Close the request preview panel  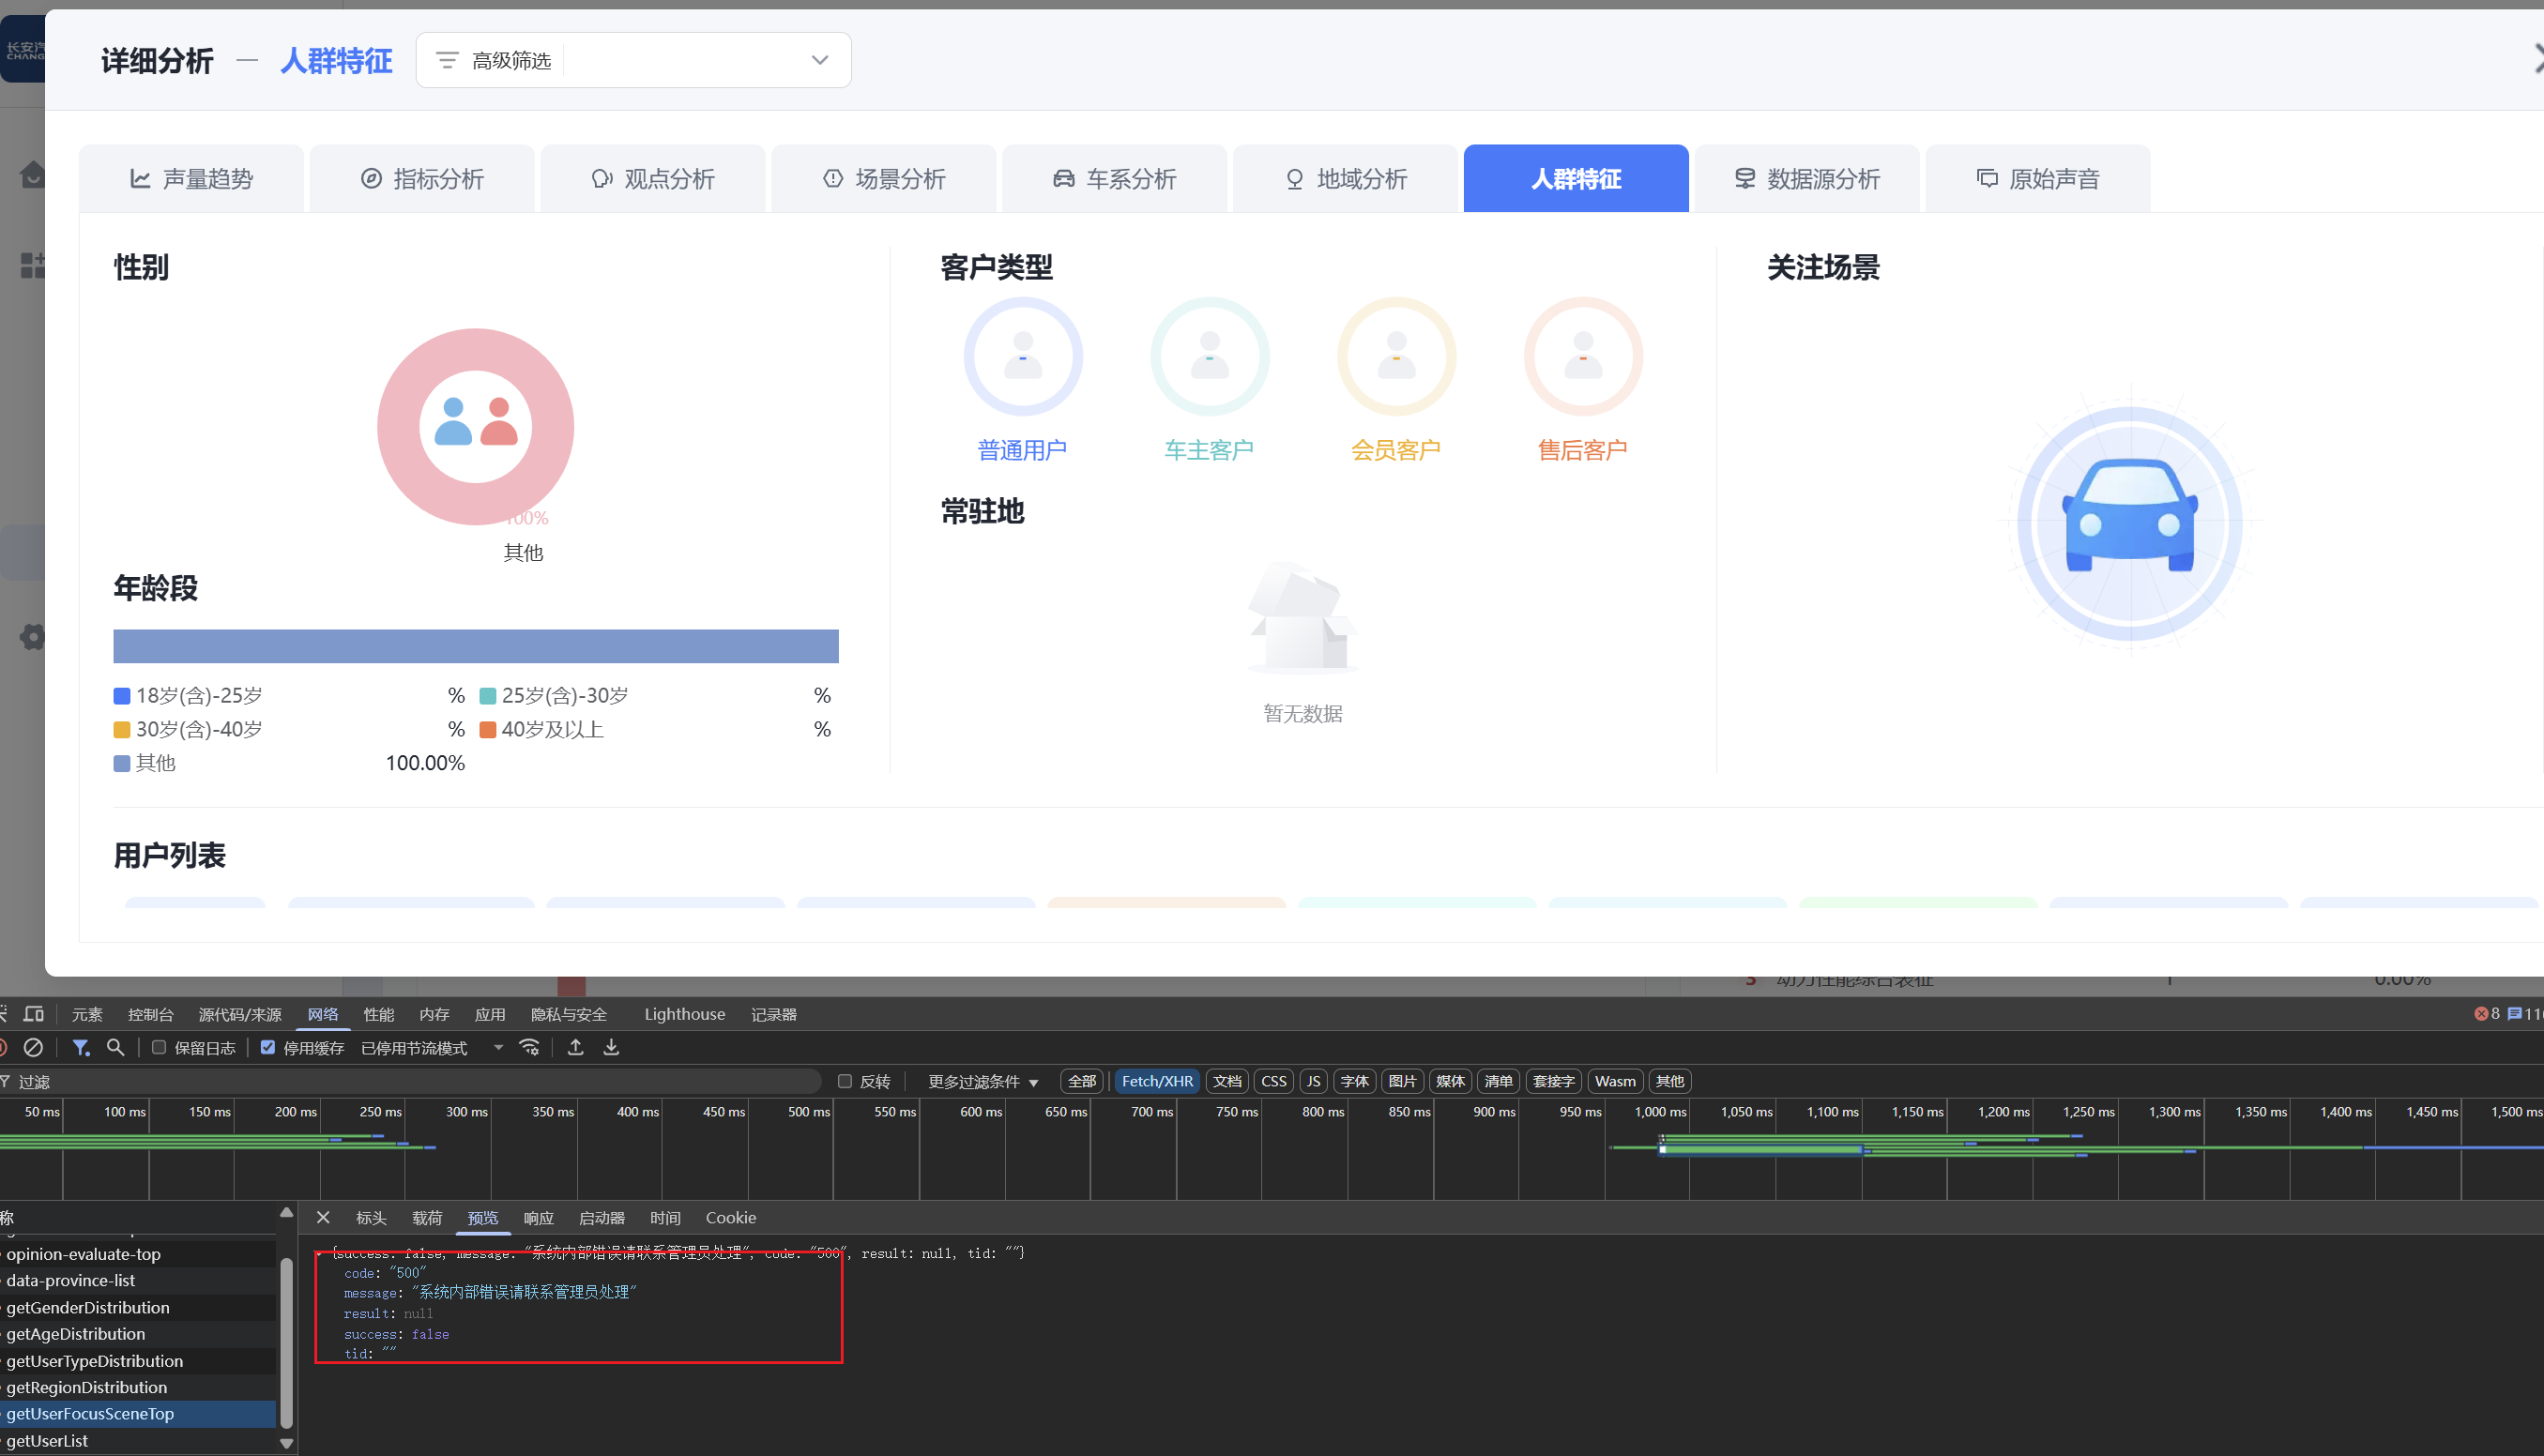point(323,1217)
